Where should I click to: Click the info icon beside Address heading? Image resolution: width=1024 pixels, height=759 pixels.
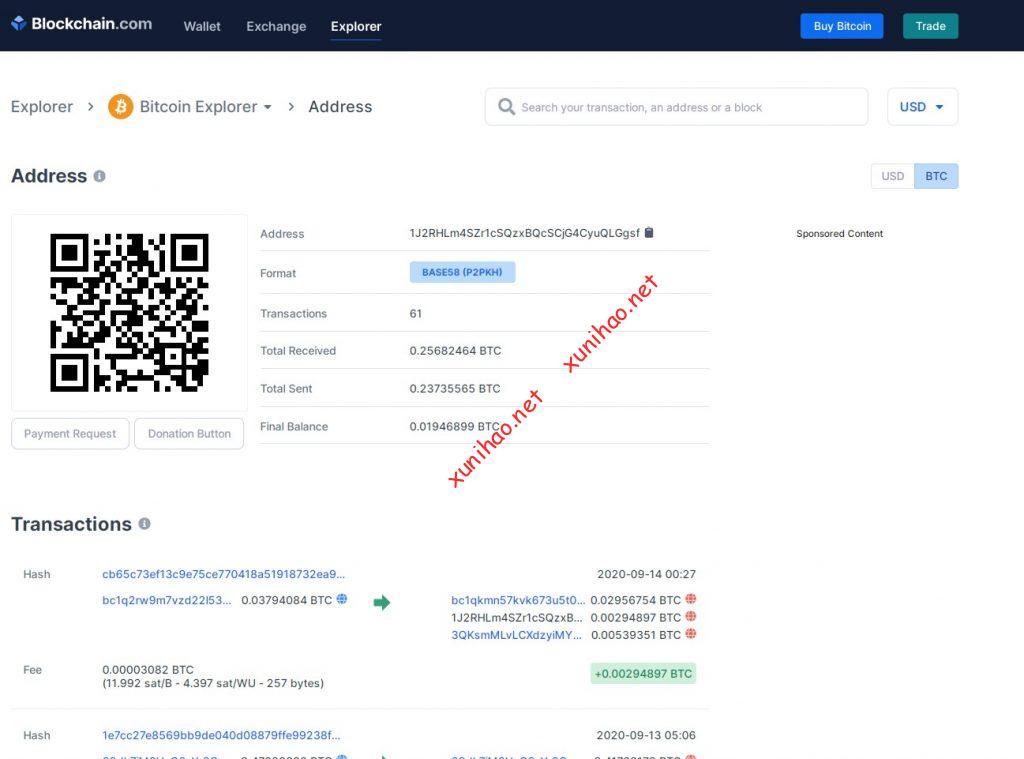tap(99, 176)
